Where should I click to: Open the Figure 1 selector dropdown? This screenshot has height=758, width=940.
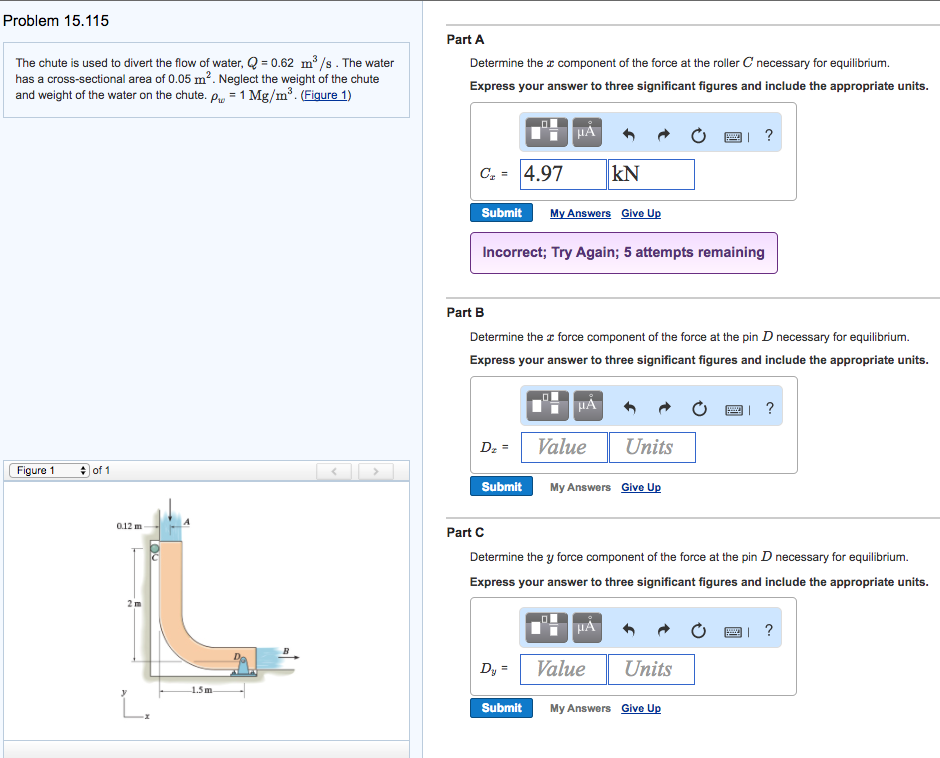48,470
